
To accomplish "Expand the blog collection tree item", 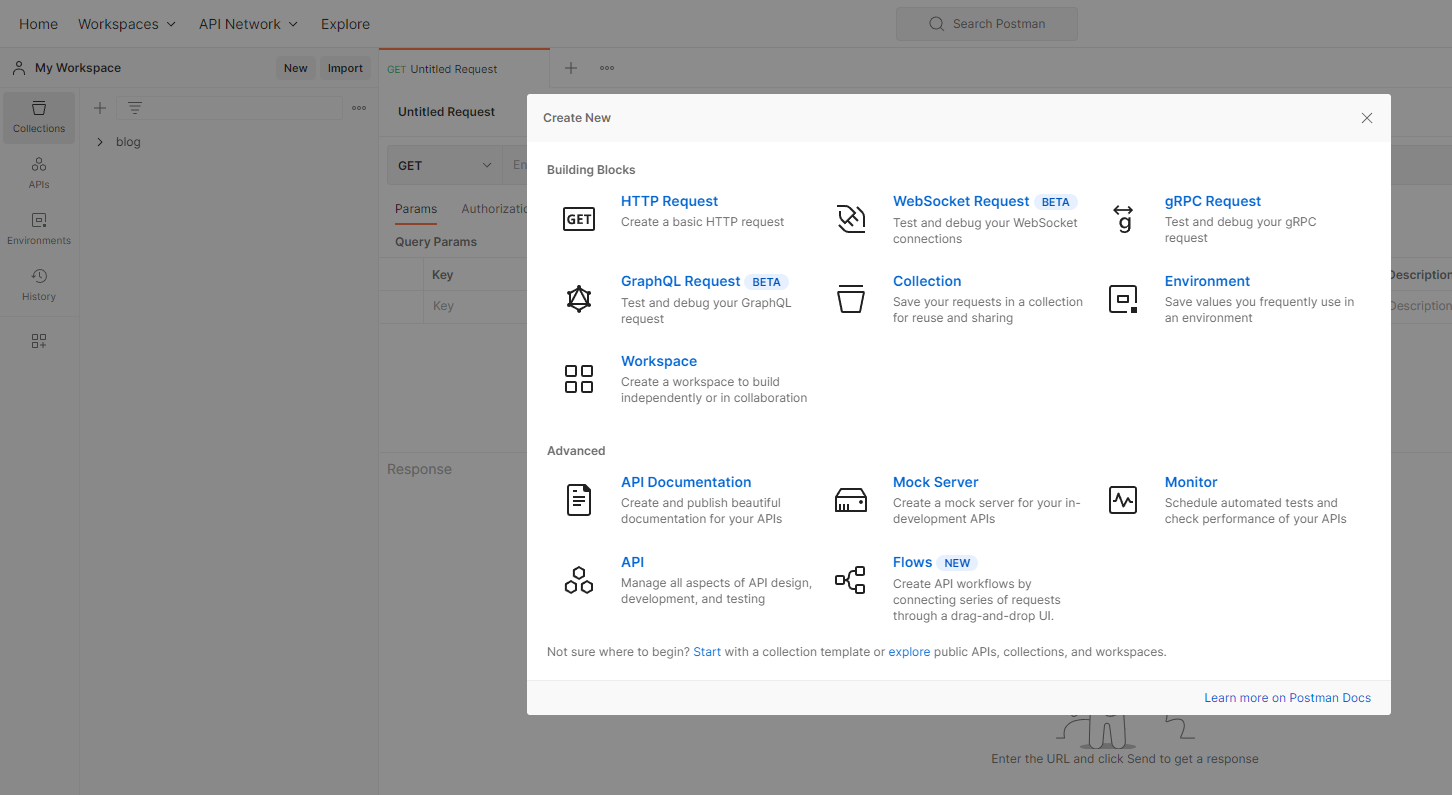I will pos(100,142).
